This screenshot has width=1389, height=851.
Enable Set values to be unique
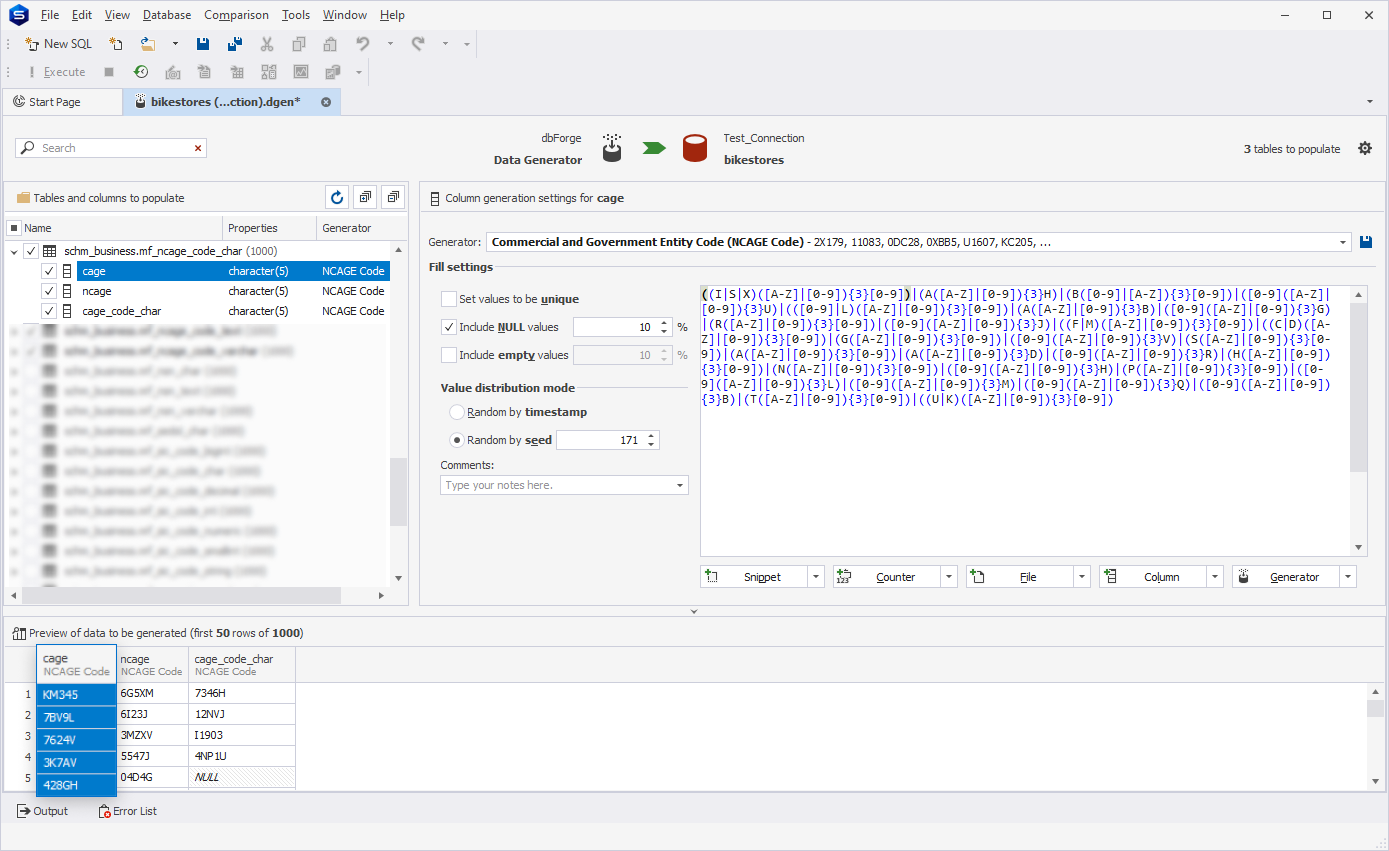448,299
